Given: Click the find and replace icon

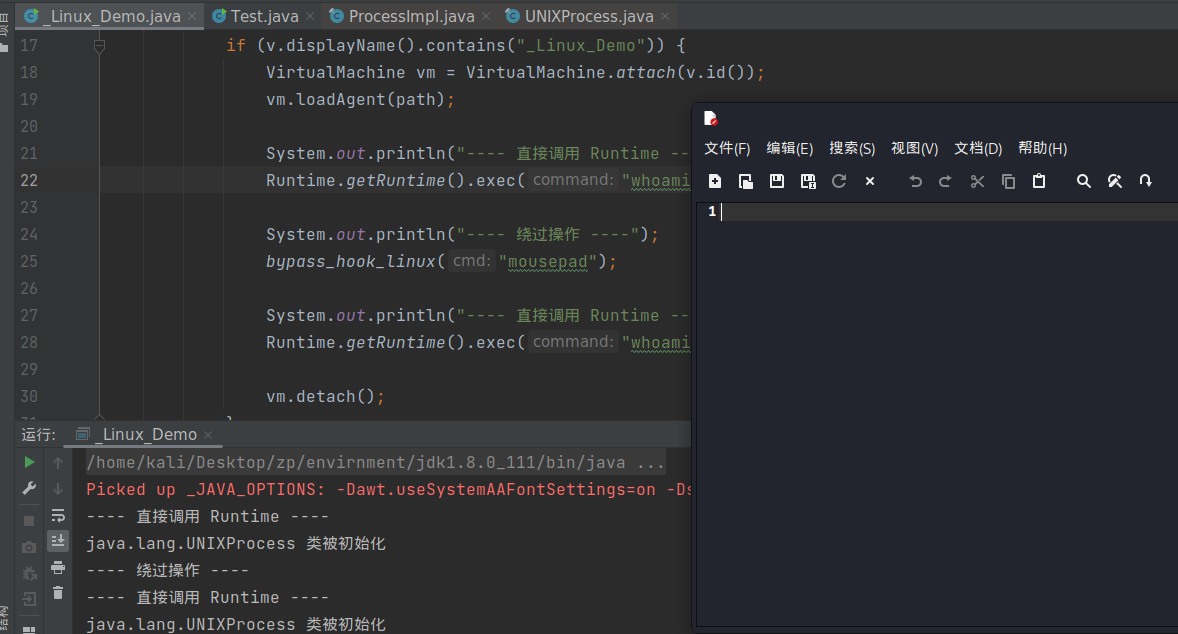Looking at the screenshot, I should (x=1115, y=181).
